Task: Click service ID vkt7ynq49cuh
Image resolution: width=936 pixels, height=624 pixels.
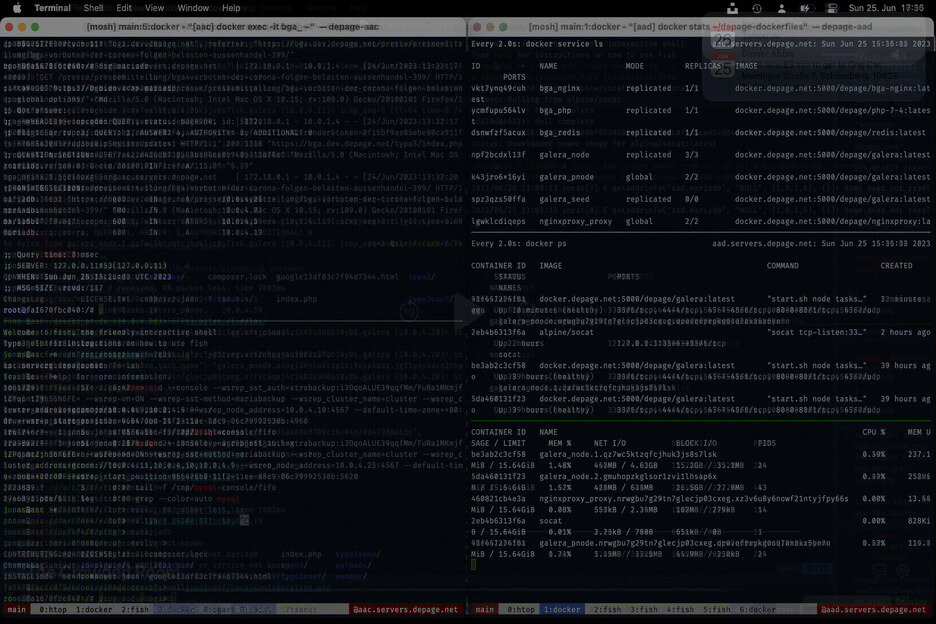Action: click(498, 88)
